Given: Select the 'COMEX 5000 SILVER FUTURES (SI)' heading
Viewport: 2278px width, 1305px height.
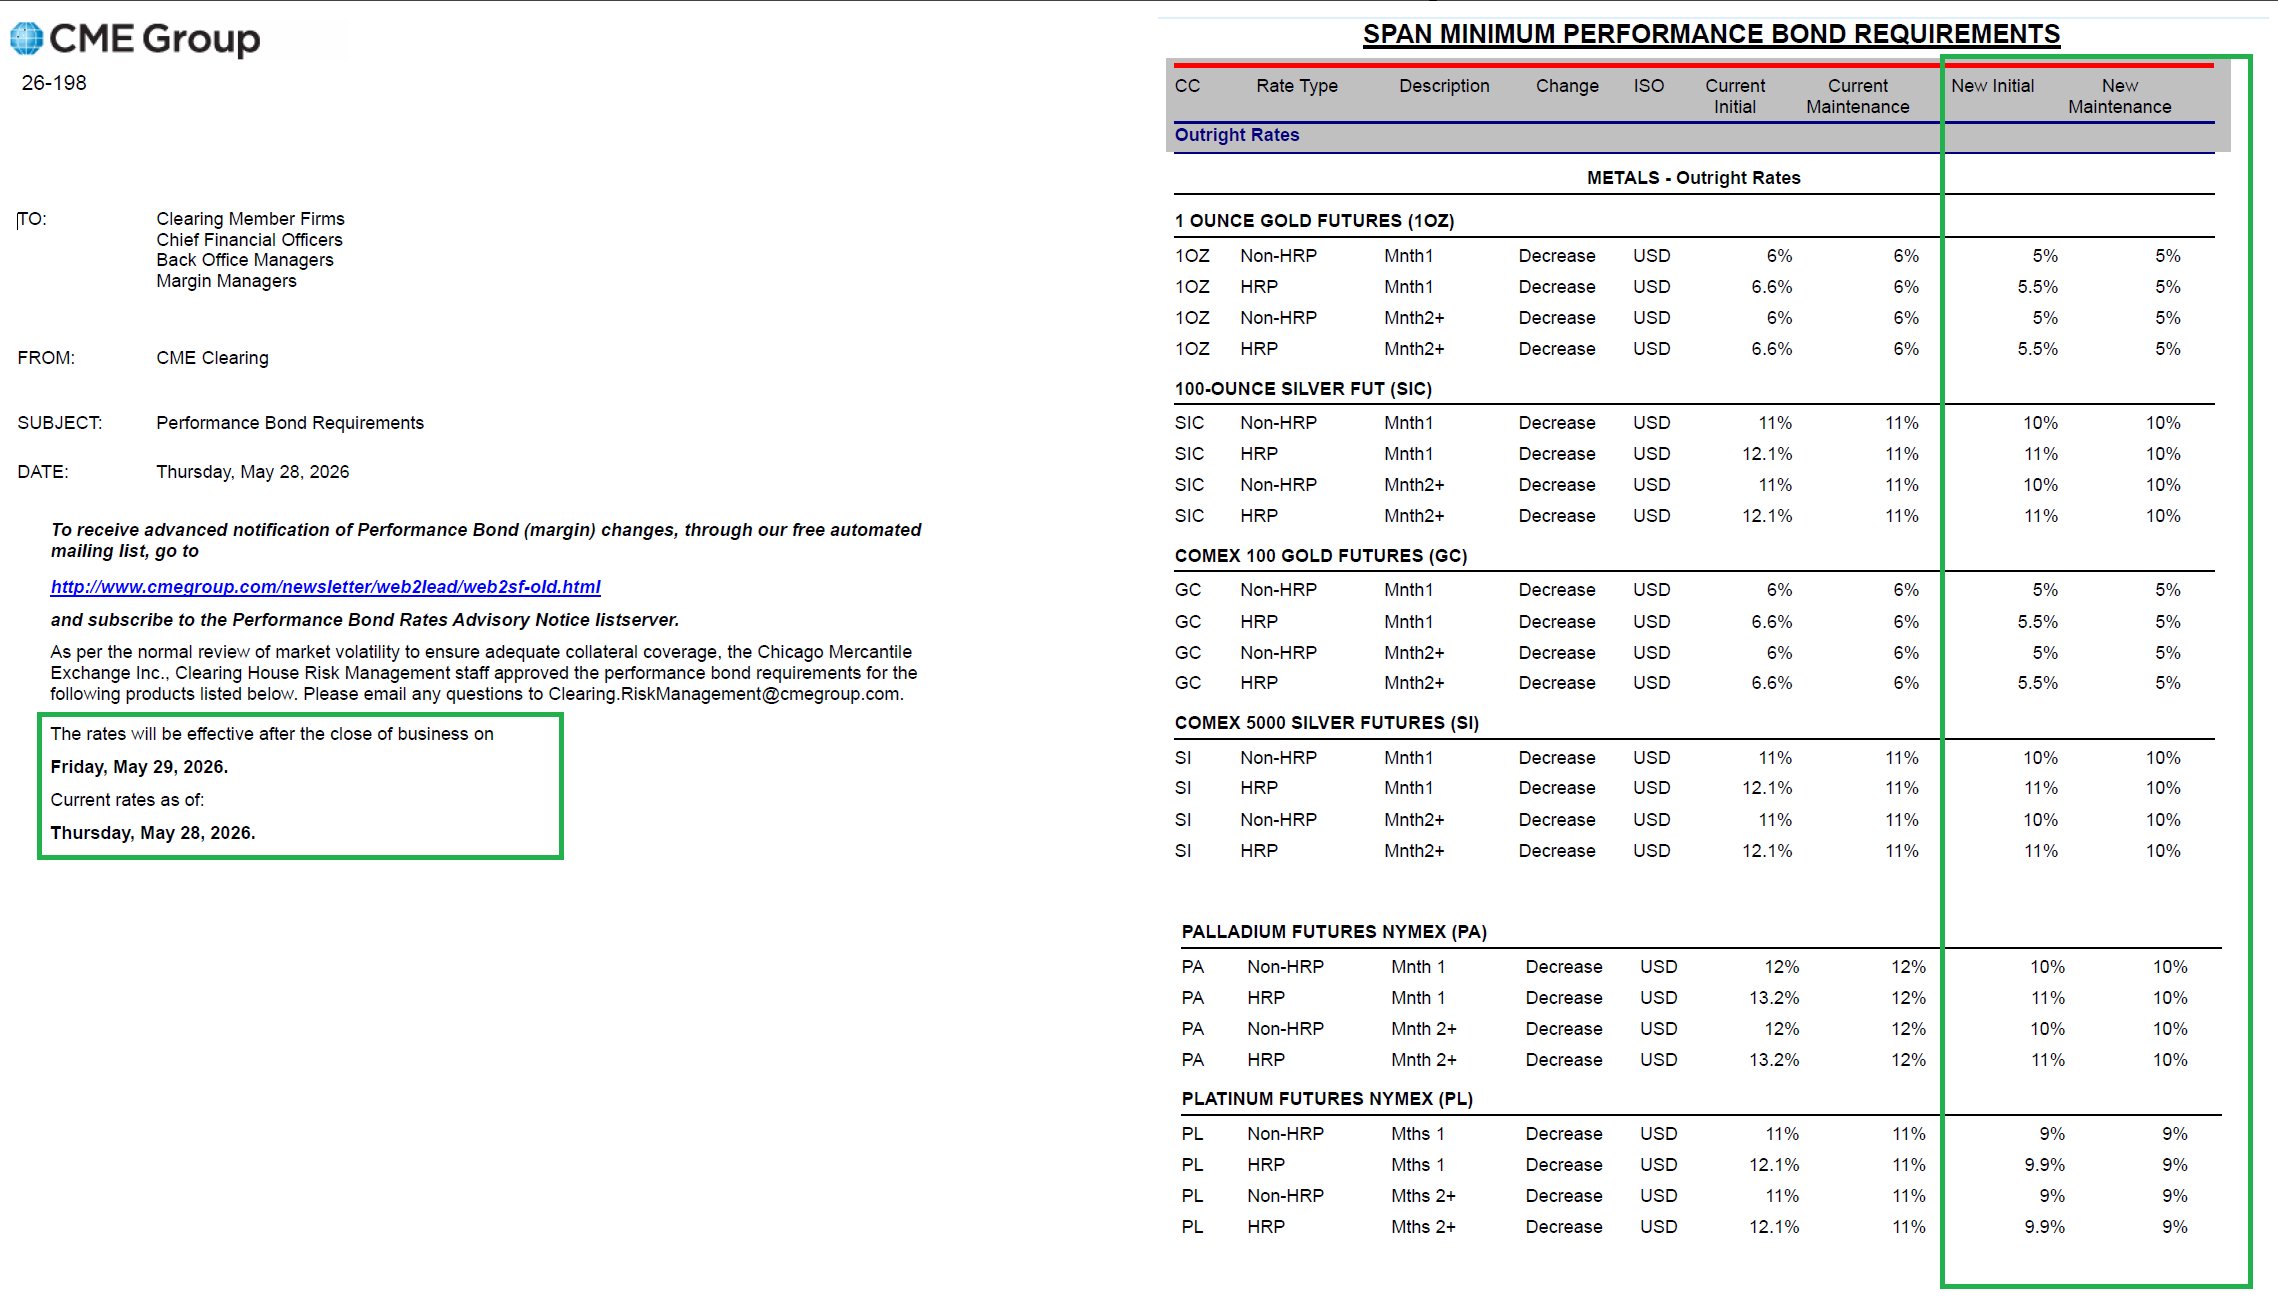Looking at the screenshot, I should (x=1326, y=723).
